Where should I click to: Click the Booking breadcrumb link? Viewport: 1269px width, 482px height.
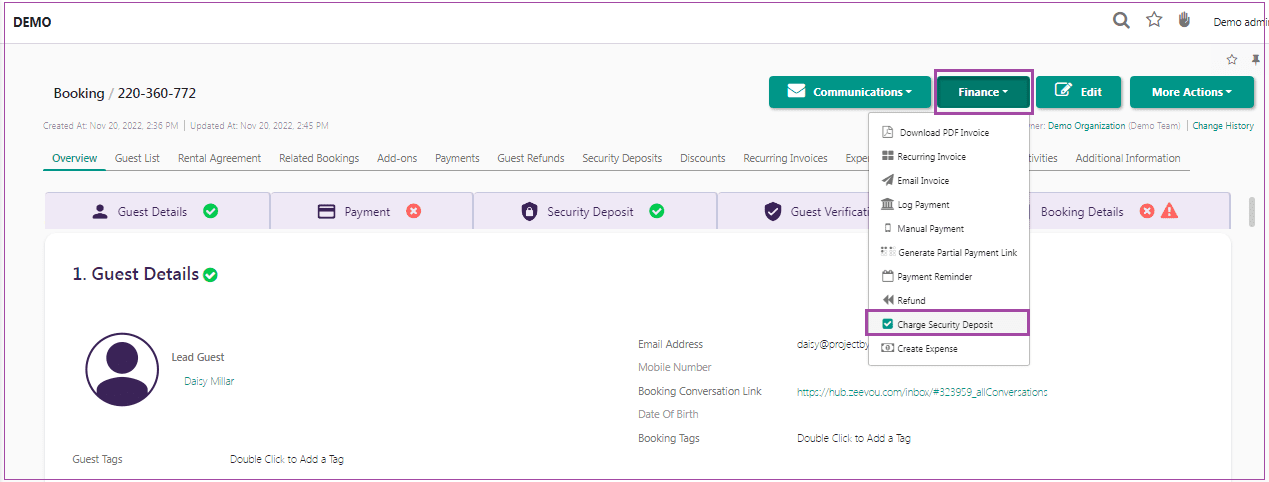(x=79, y=93)
